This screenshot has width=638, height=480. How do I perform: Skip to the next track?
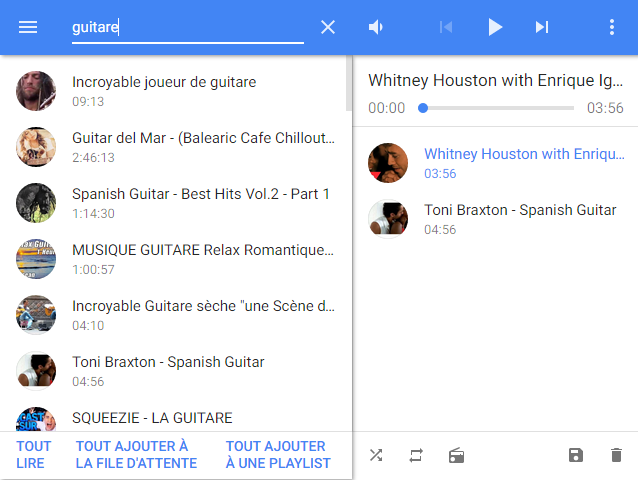(x=542, y=27)
